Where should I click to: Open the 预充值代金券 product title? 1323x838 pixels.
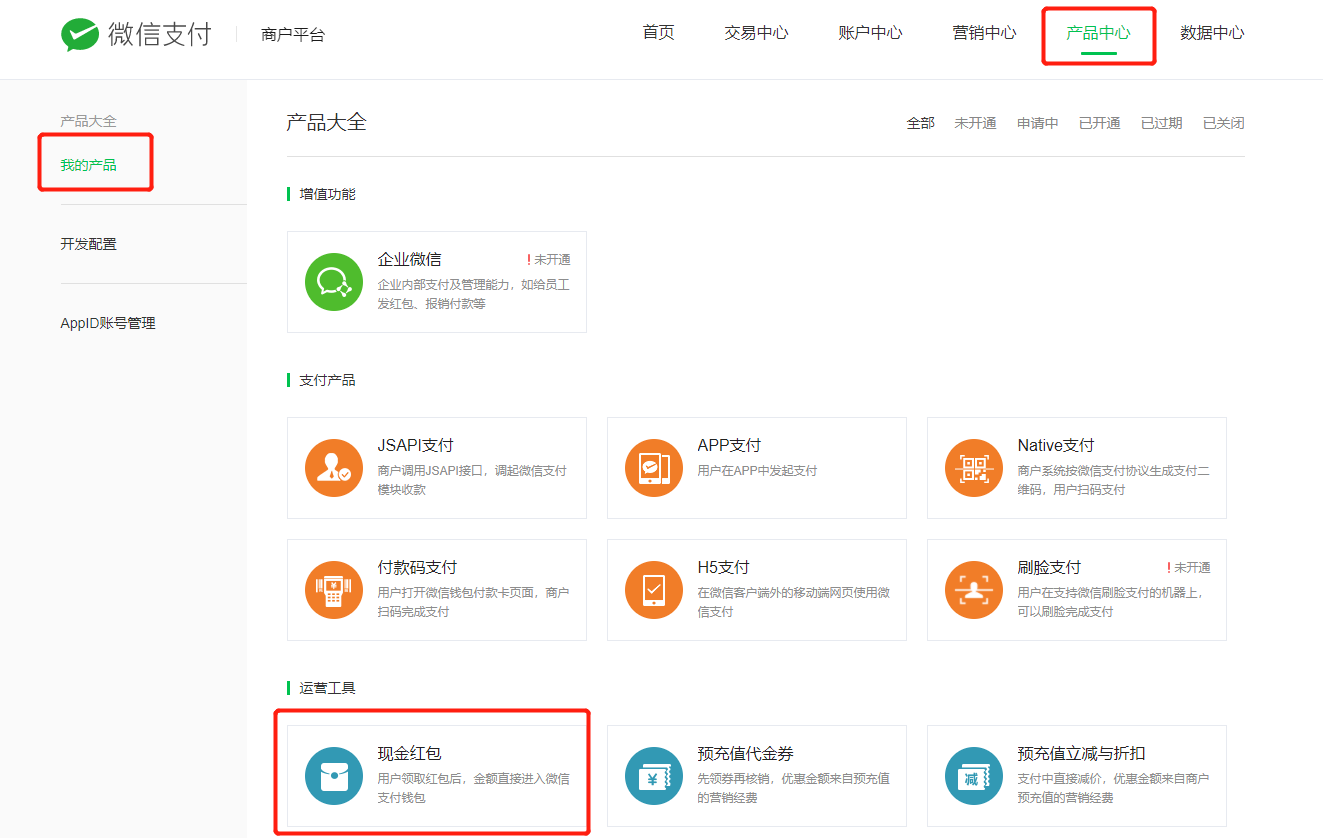tap(745, 753)
